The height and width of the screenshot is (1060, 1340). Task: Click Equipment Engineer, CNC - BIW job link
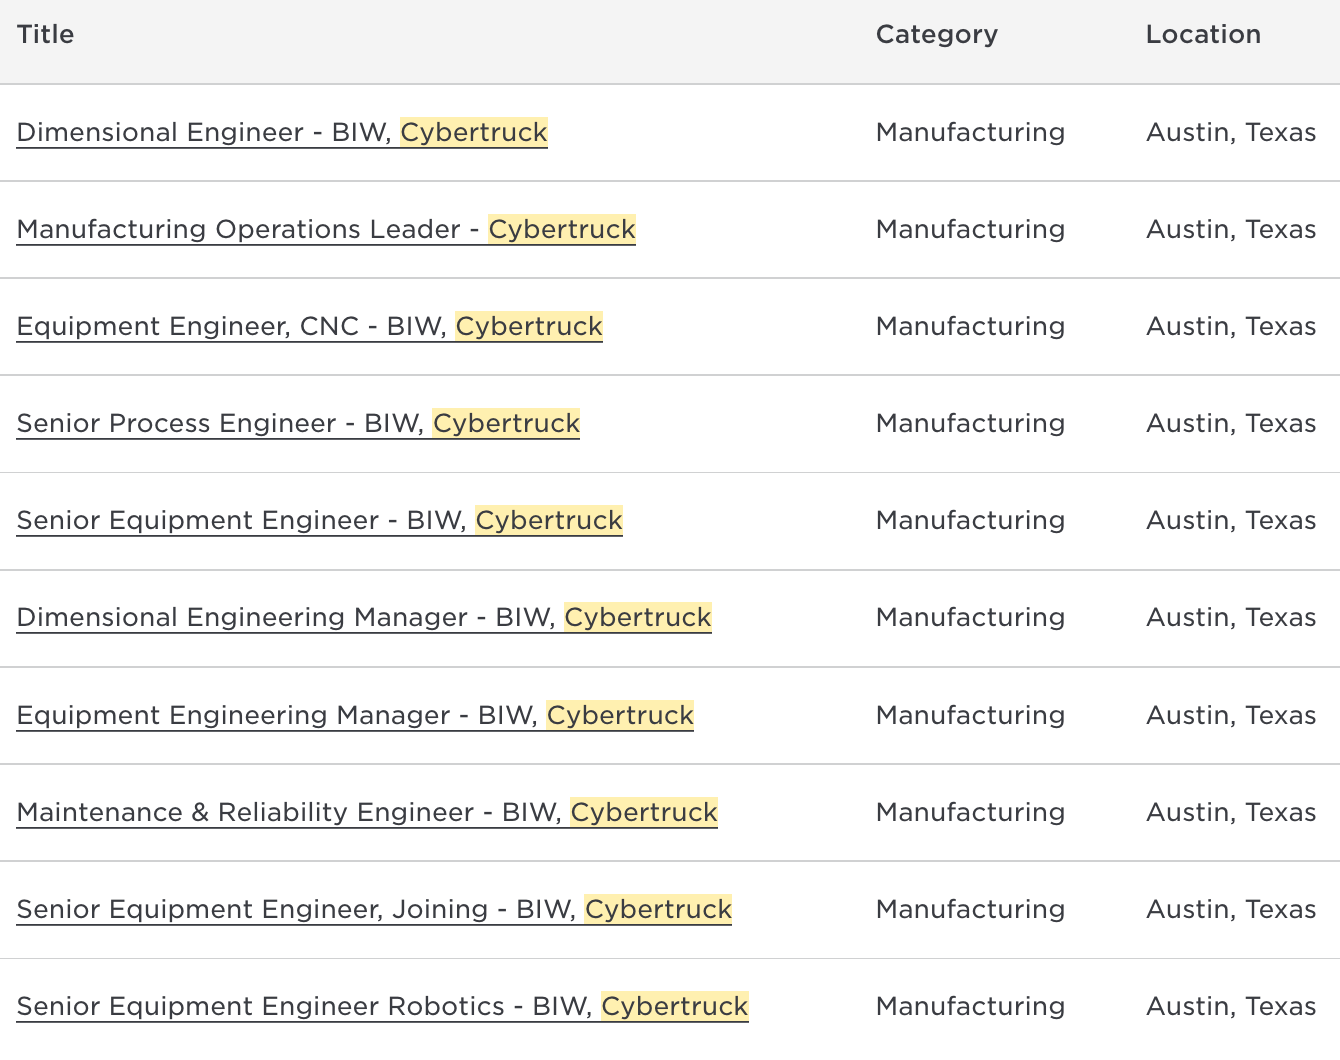pos(309,327)
